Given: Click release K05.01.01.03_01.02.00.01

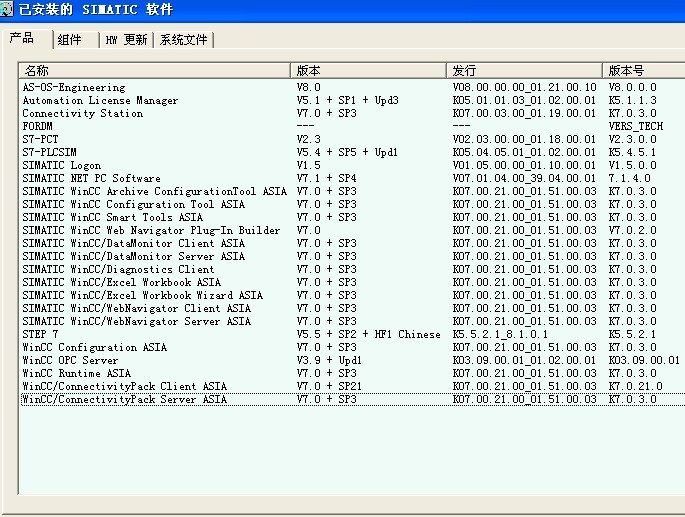Looking at the screenshot, I should tap(525, 101).
